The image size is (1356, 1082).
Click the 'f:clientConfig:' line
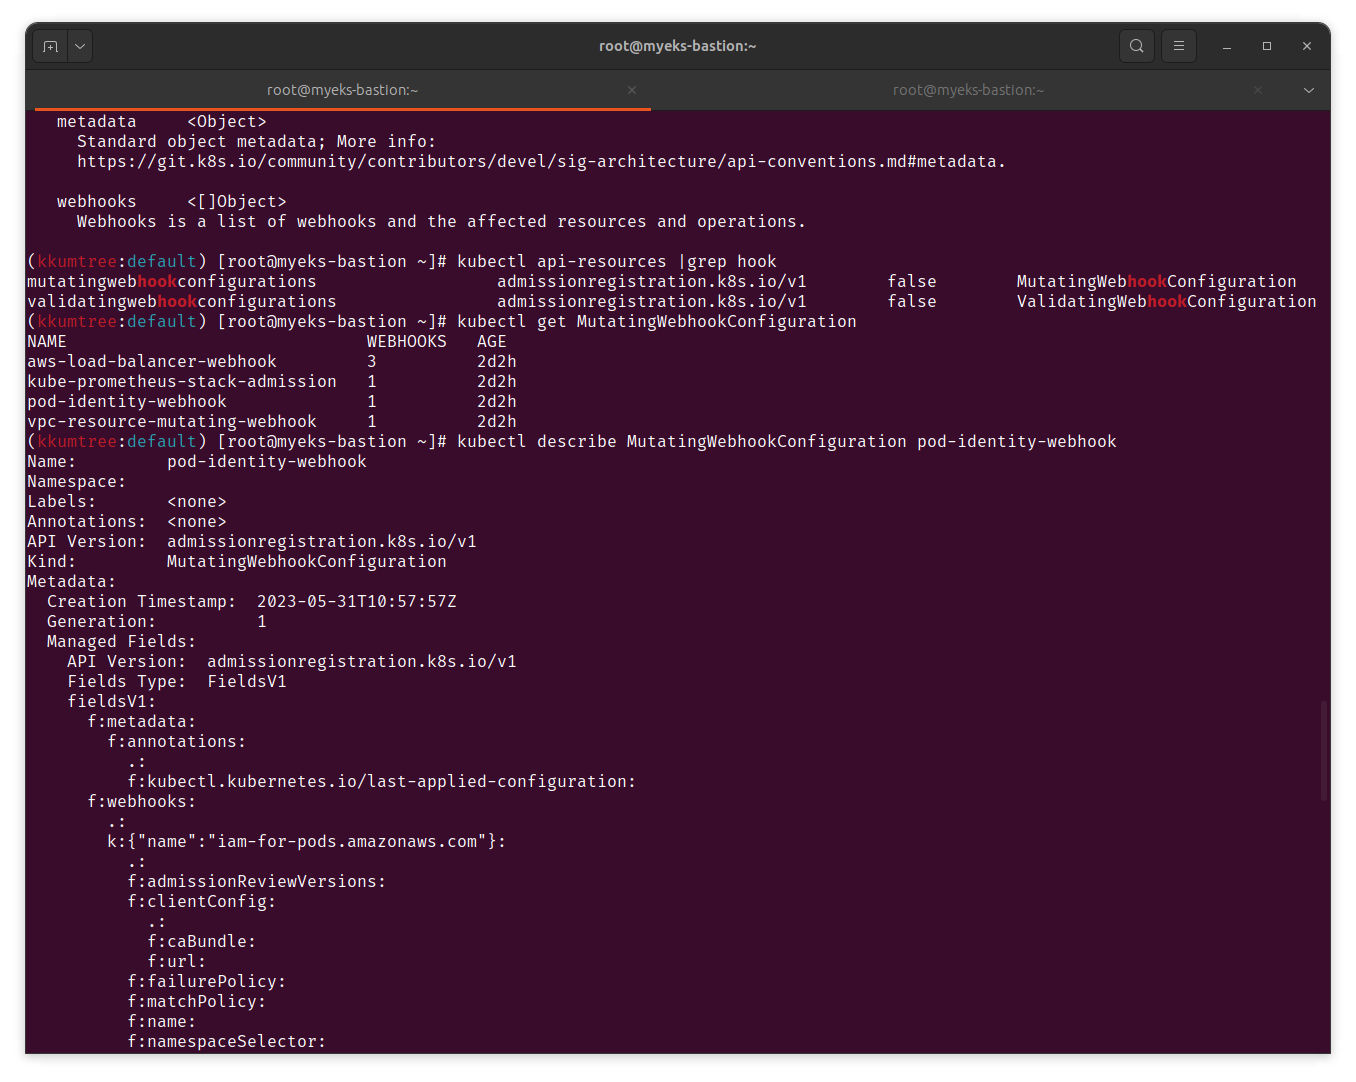(x=202, y=902)
